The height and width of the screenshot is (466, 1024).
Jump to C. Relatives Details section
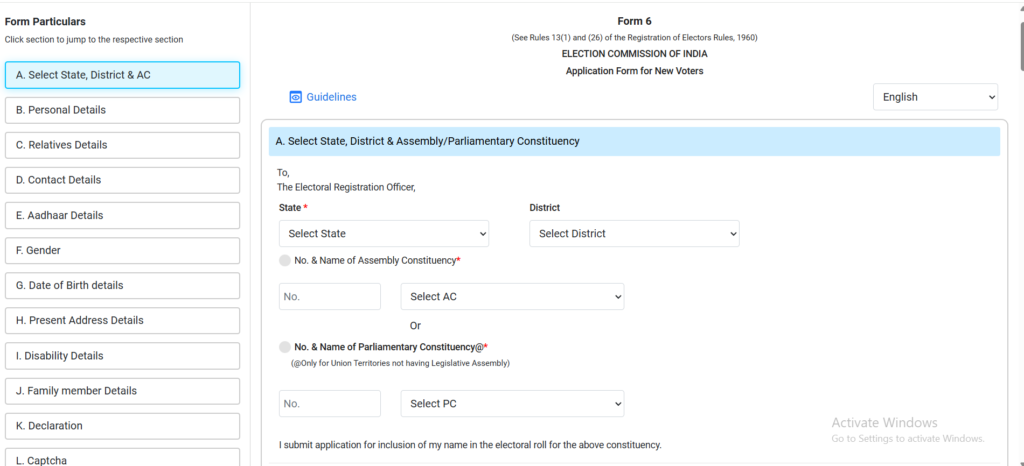pyautogui.click(x=122, y=145)
